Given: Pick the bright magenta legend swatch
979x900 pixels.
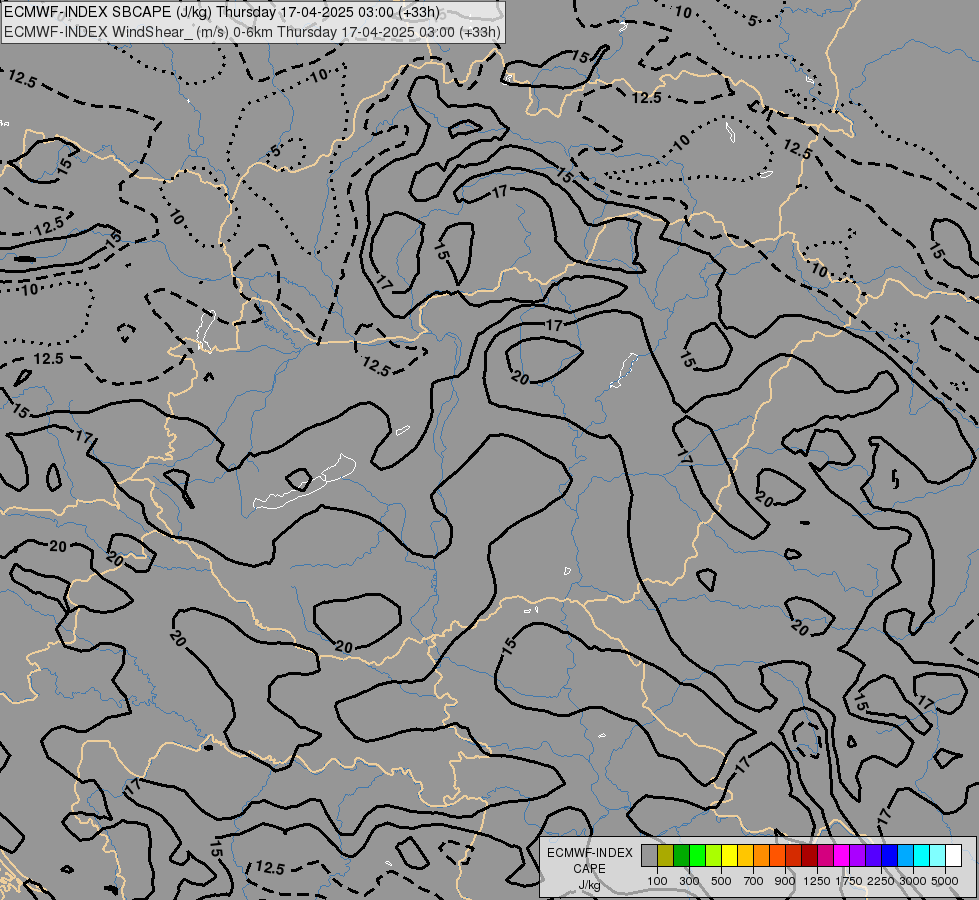Looking at the screenshot, I should (x=842, y=856).
